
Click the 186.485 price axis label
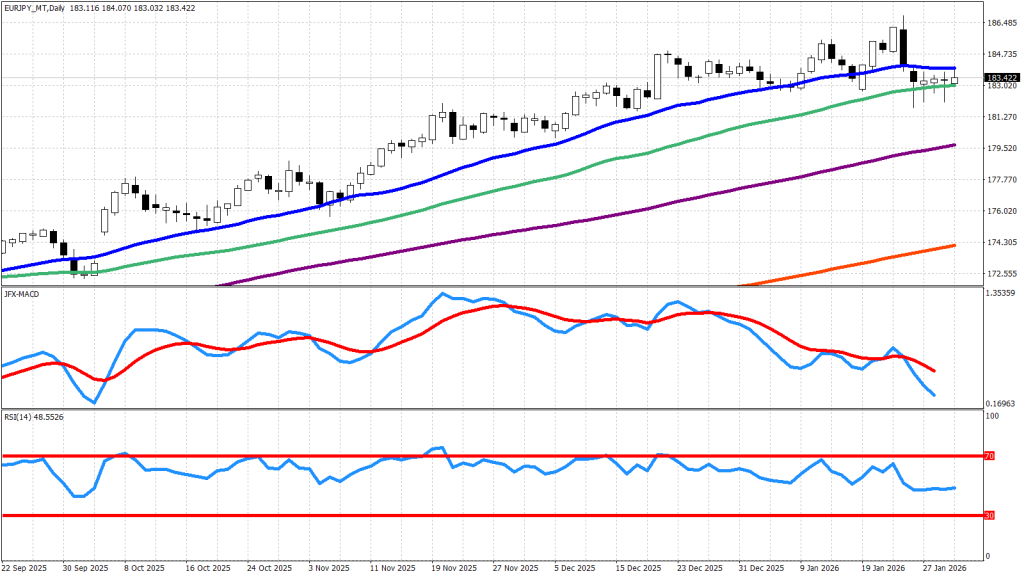(1001, 22)
